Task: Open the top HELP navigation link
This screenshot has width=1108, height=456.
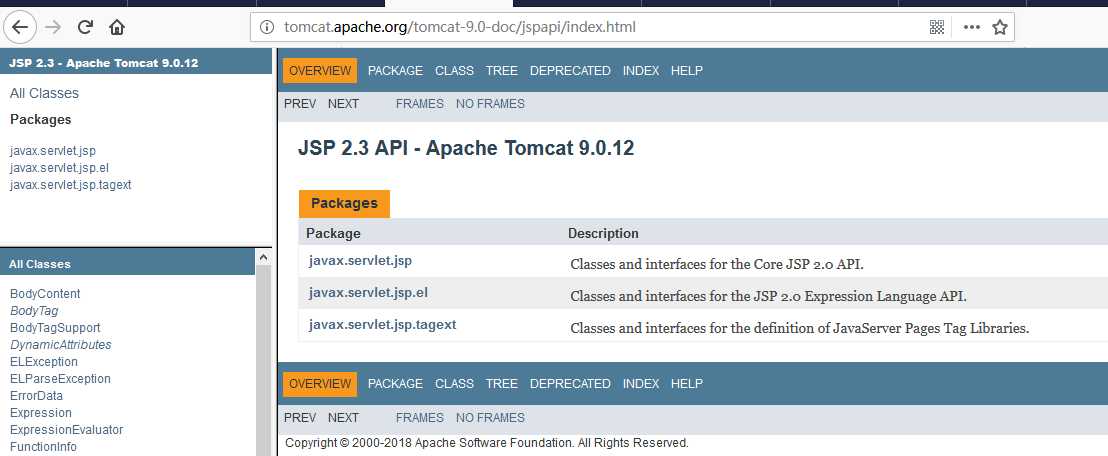Action: pos(687,71)
